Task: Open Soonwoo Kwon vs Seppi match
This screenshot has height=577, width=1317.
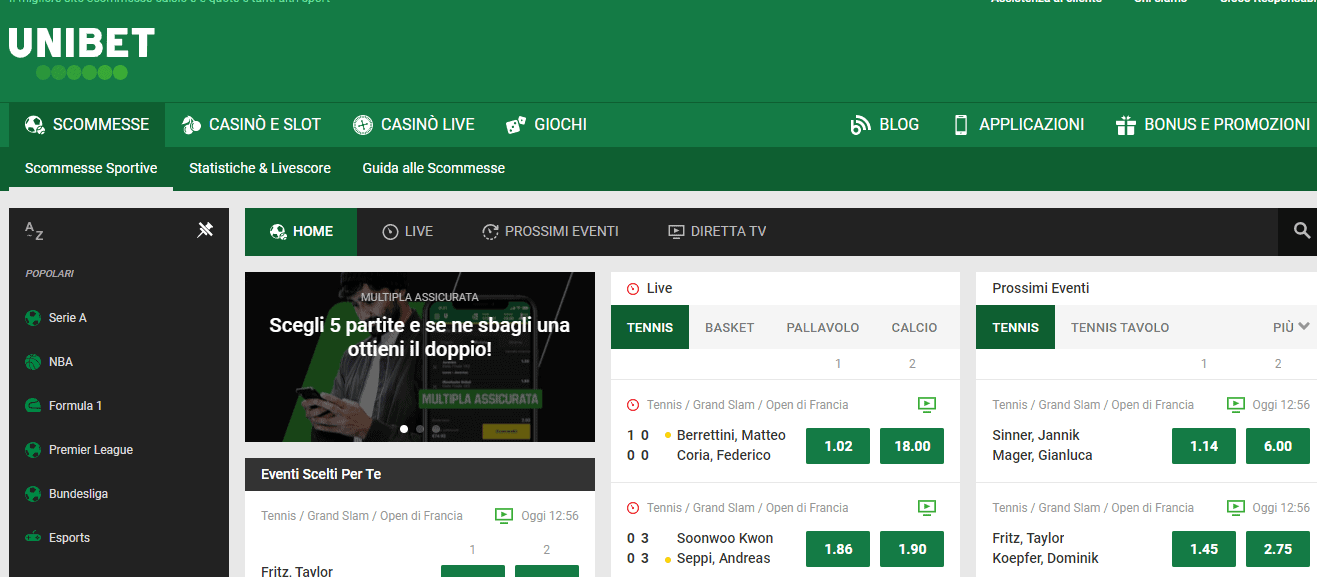Action: [x=726, y=548]
